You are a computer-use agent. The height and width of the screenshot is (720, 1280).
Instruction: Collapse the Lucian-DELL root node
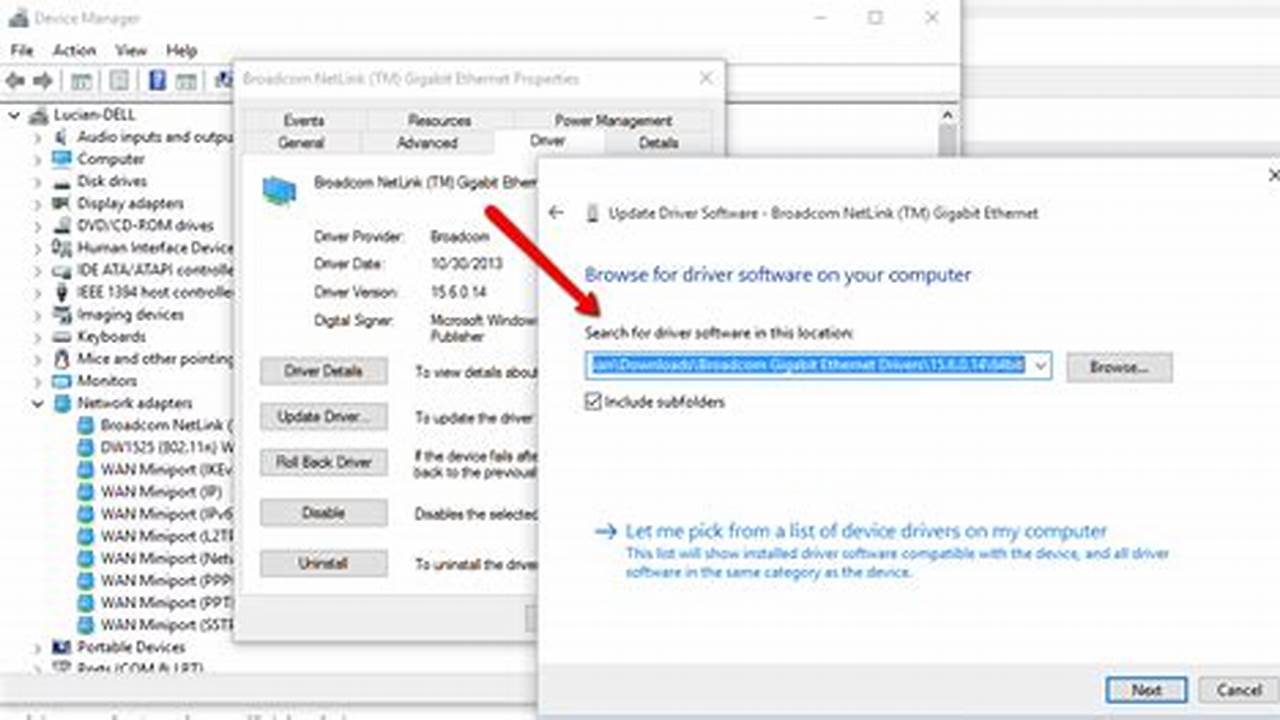tap(14, 115)
